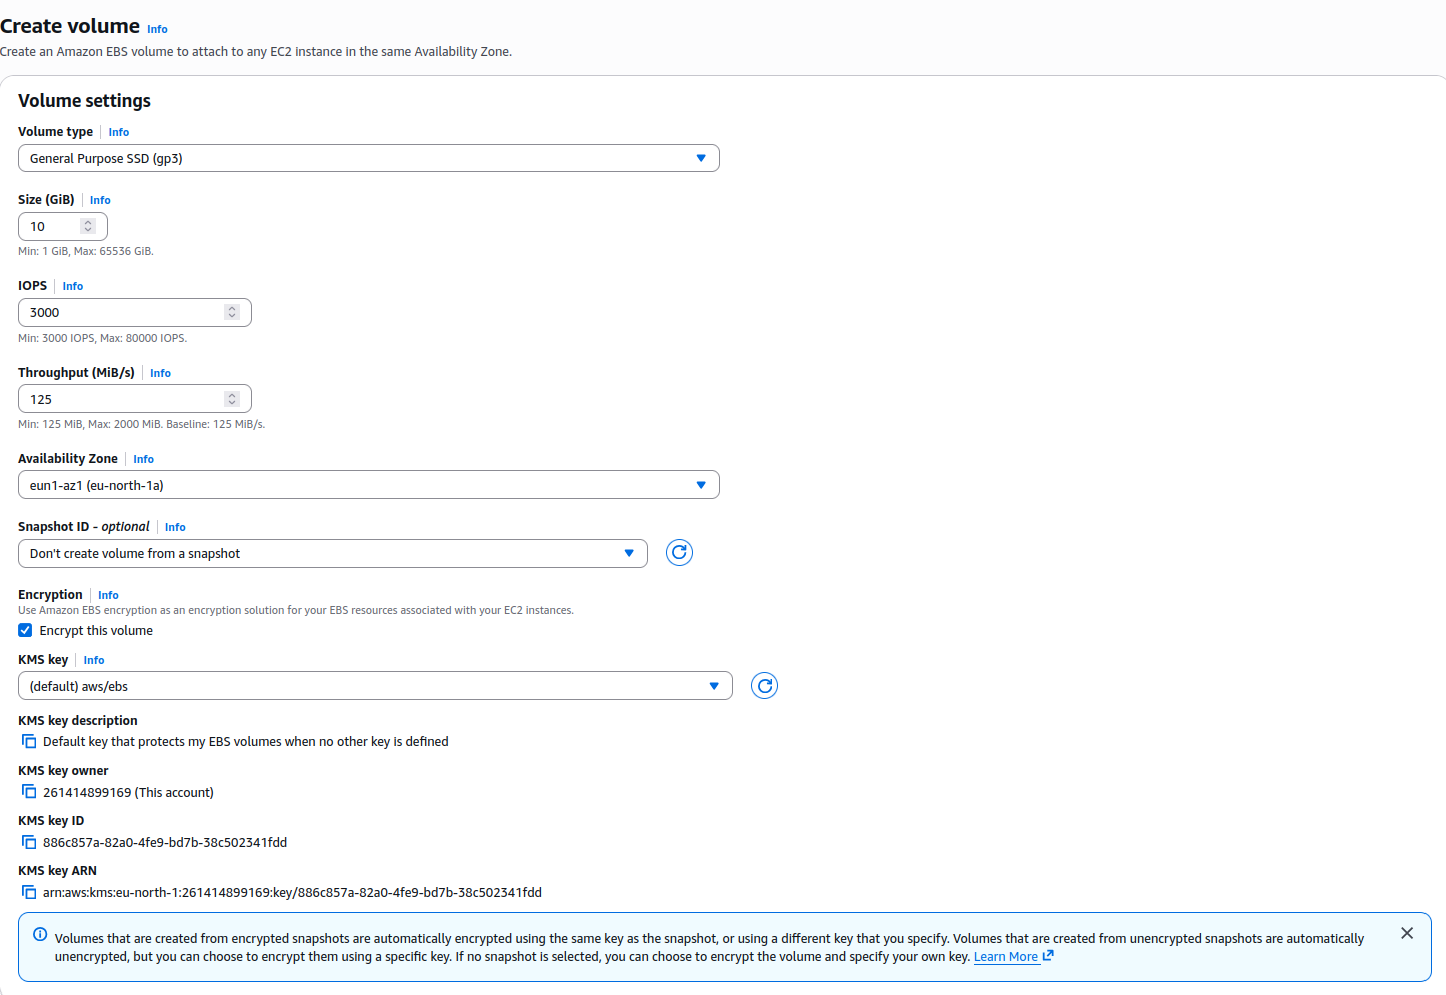This screenshot has height=995, width=1446.
Task: Copy the KMS key owner ID
Action: click(x=29, y=792)
